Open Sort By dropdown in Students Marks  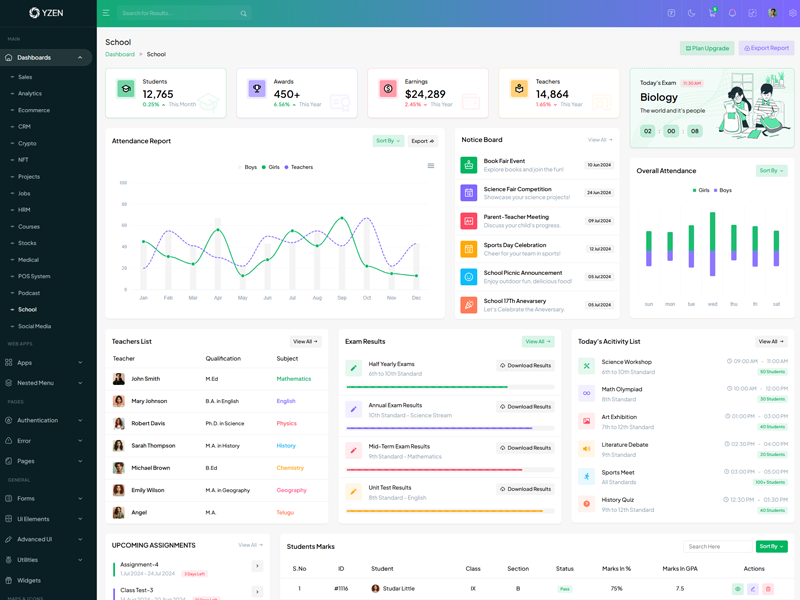click(x=771, y=547)
